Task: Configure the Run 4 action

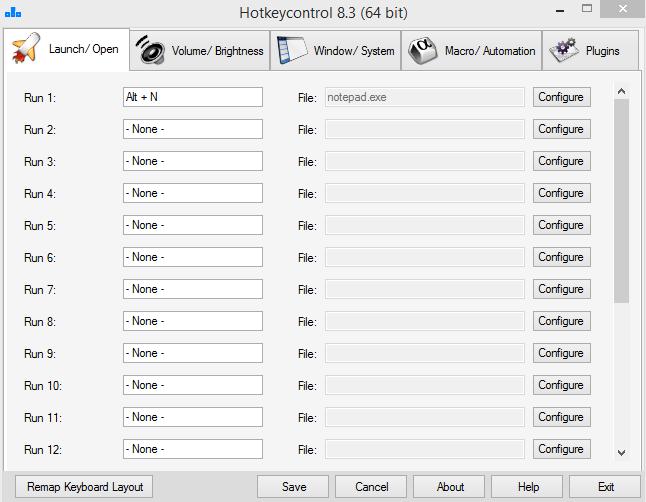Action: point(562,193)
